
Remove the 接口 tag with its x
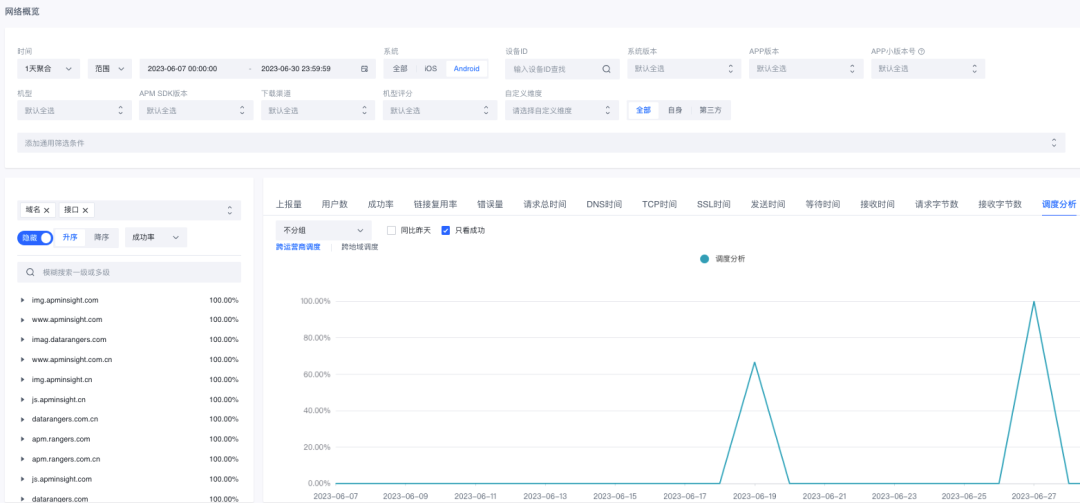(x=85, y=210)
